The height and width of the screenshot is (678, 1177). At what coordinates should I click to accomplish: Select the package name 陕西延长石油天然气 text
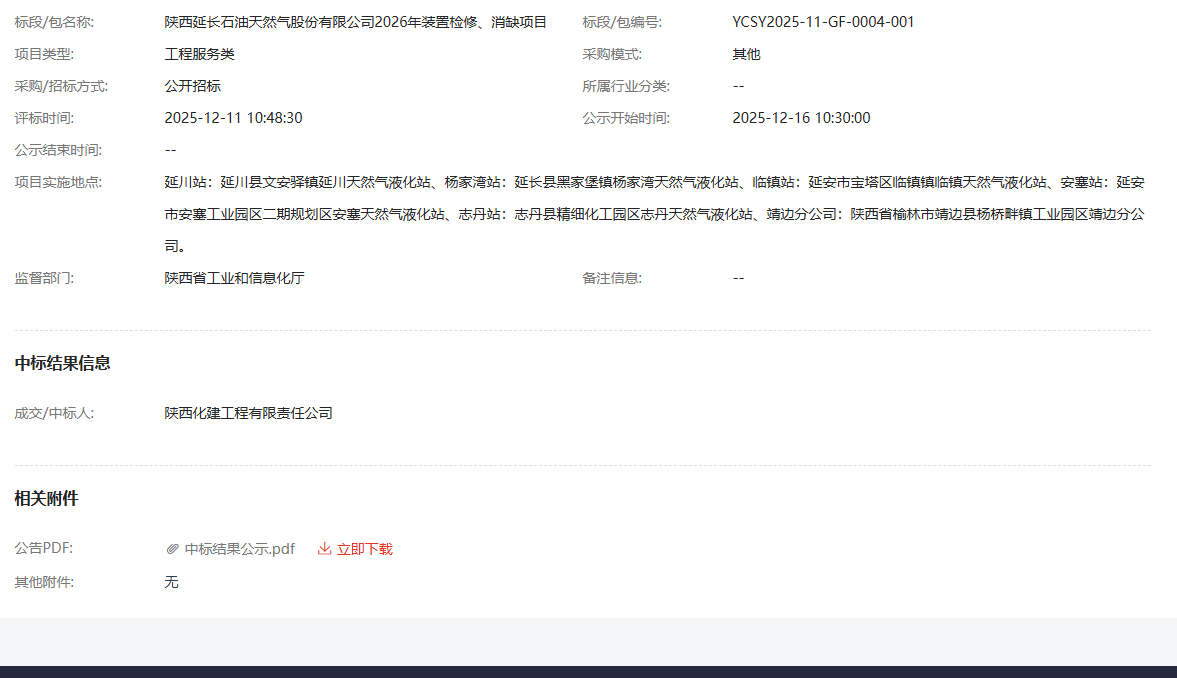tap(355, 22)
